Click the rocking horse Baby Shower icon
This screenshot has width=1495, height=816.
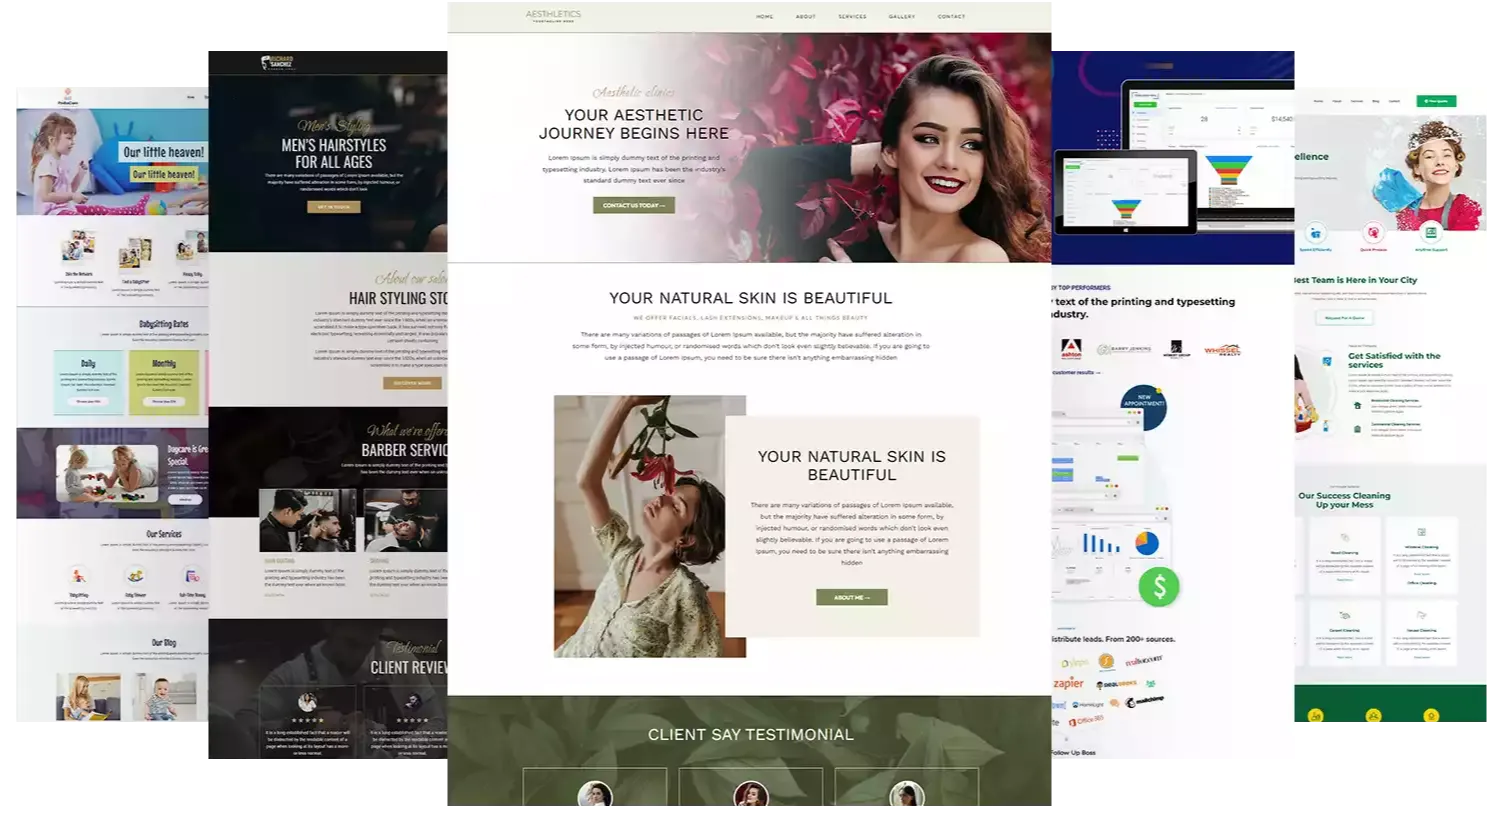click(136, 575)
